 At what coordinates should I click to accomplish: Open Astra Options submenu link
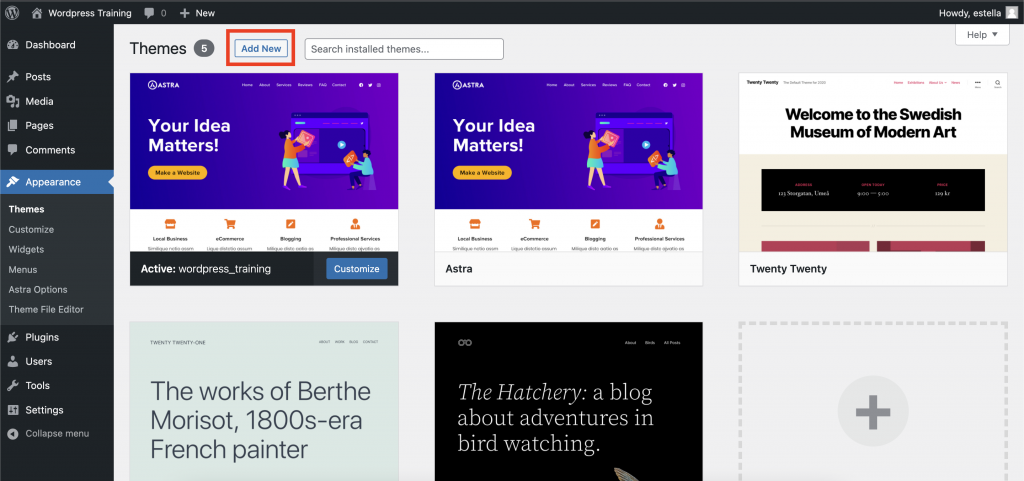coord(38,290)
